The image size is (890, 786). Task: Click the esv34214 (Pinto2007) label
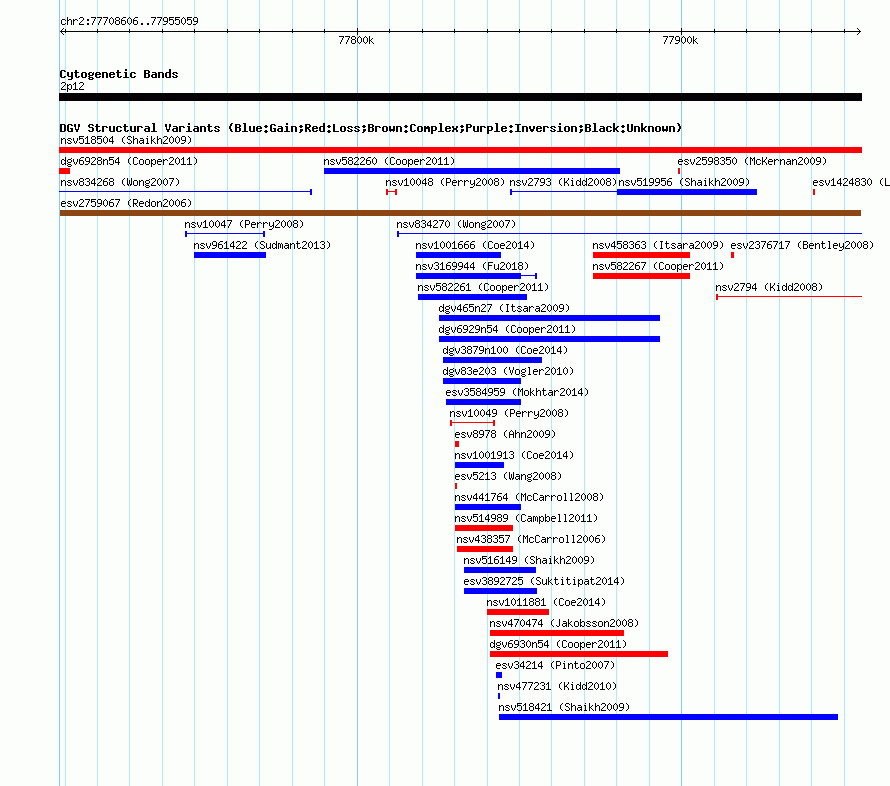coord(555,665)
